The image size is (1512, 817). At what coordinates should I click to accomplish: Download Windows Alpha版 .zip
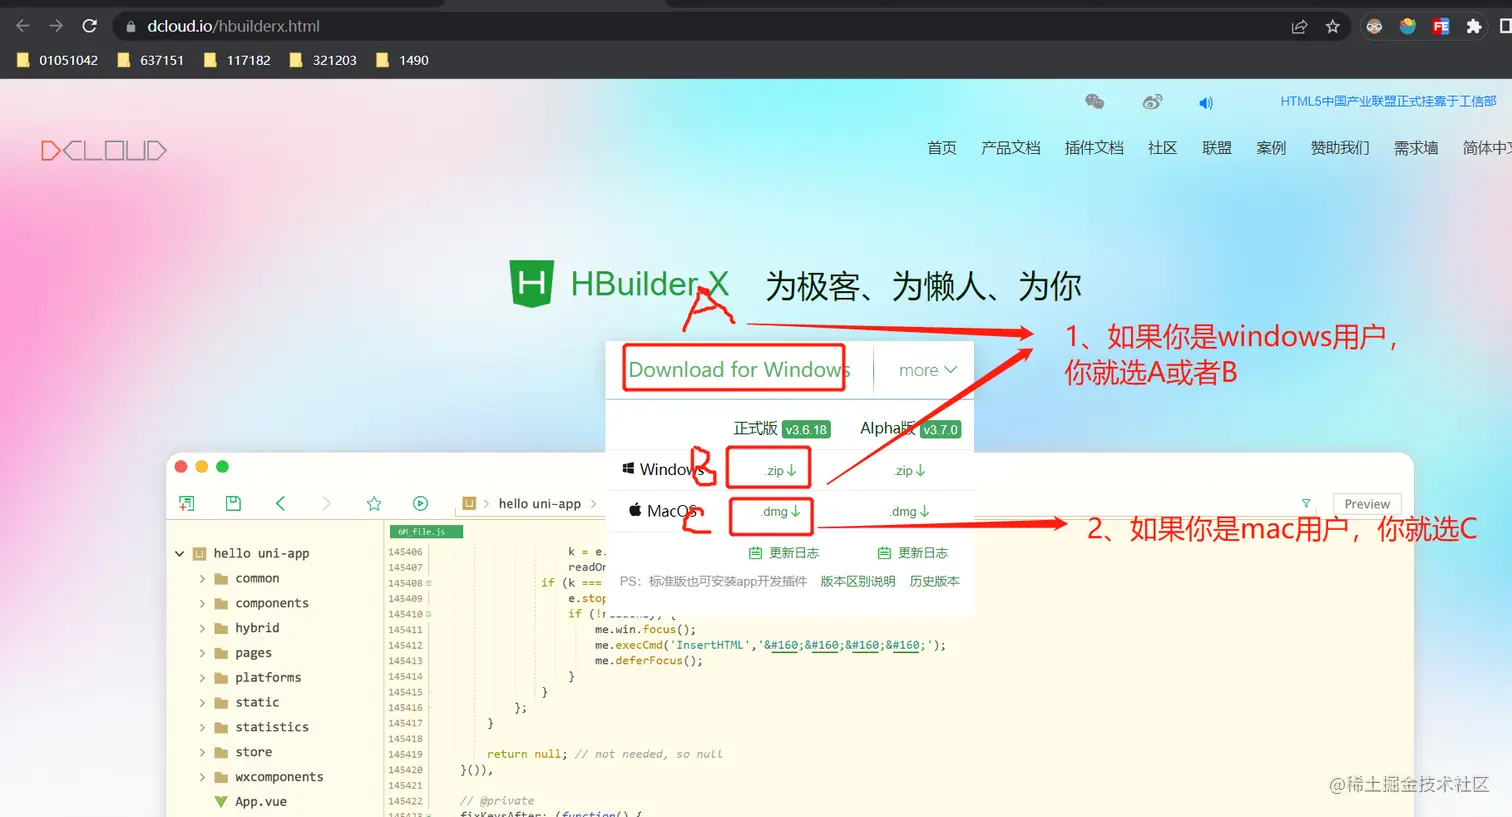pos(910,470)
